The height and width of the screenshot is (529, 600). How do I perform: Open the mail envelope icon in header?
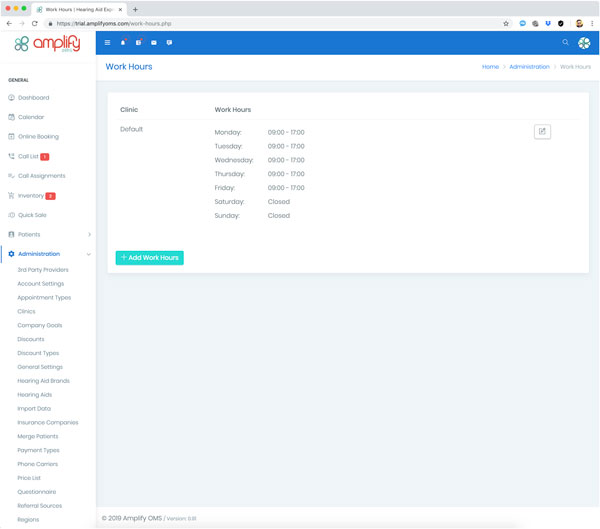point(154,43)
